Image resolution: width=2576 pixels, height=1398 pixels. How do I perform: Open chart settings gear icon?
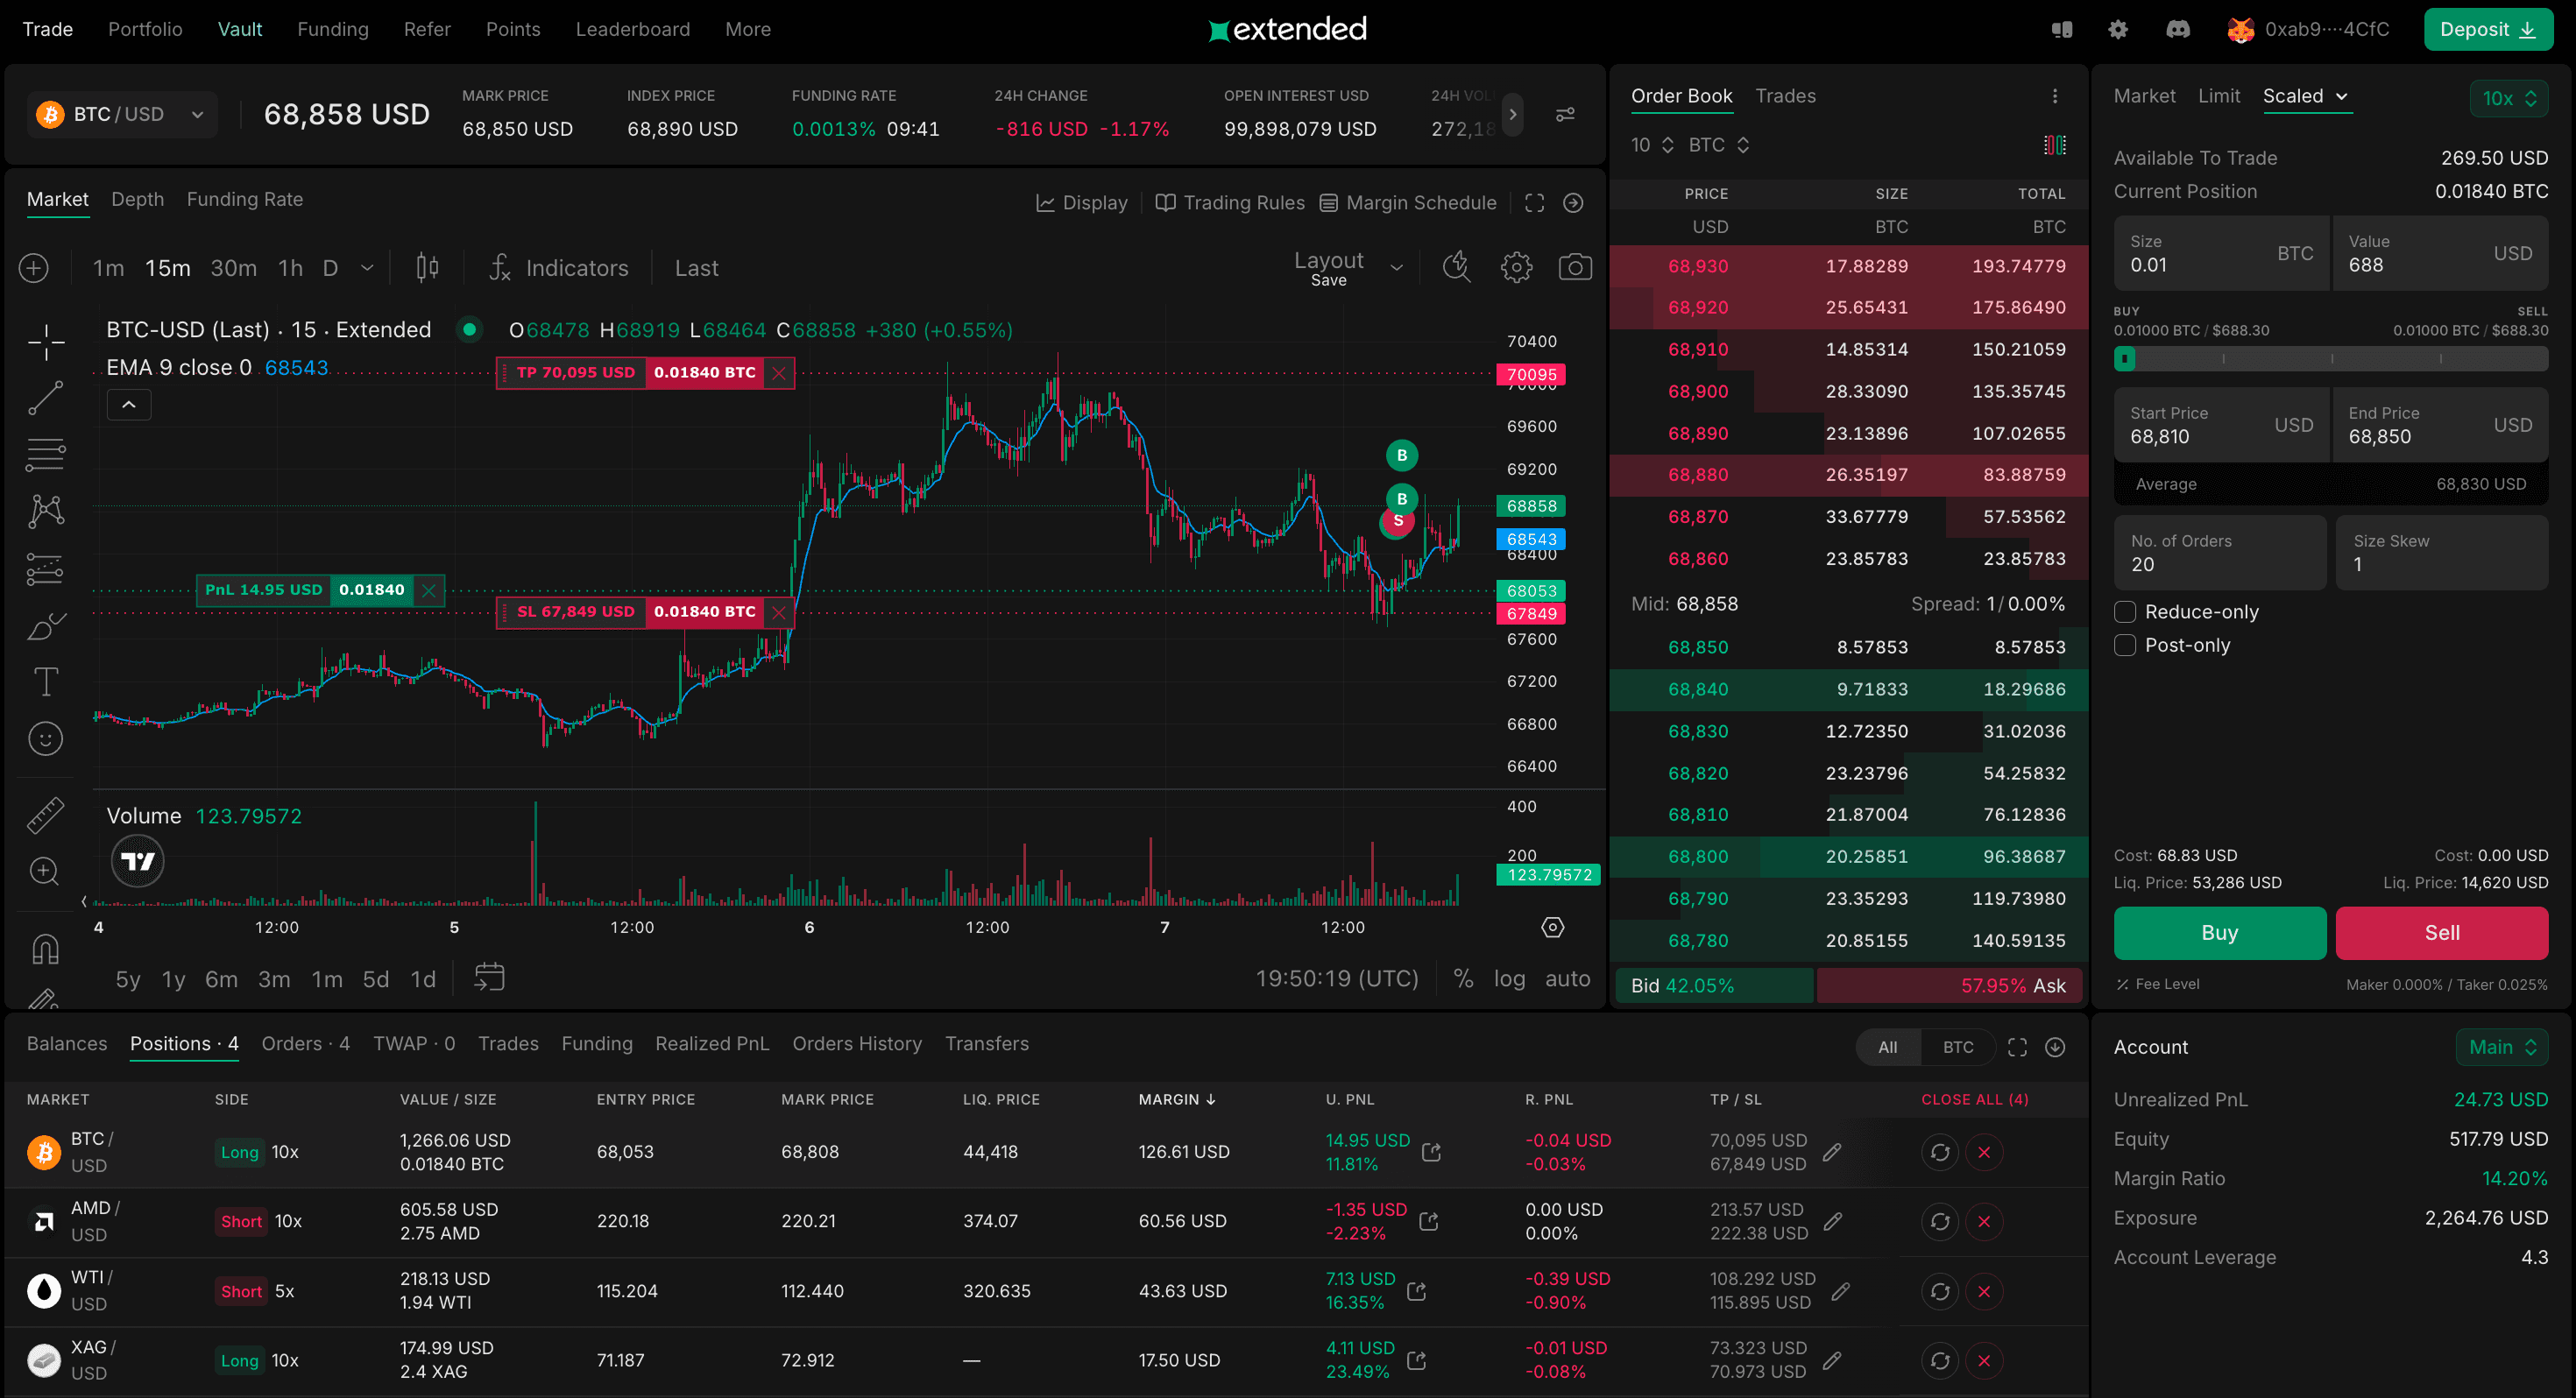click(x=1516, y=267)
